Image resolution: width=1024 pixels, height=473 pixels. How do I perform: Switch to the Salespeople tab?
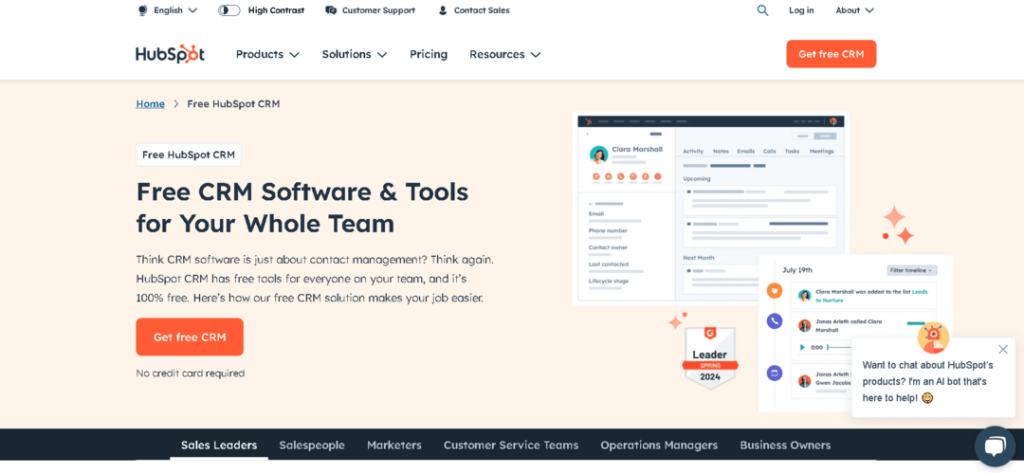pyautogui.click(x=312, y=445)
